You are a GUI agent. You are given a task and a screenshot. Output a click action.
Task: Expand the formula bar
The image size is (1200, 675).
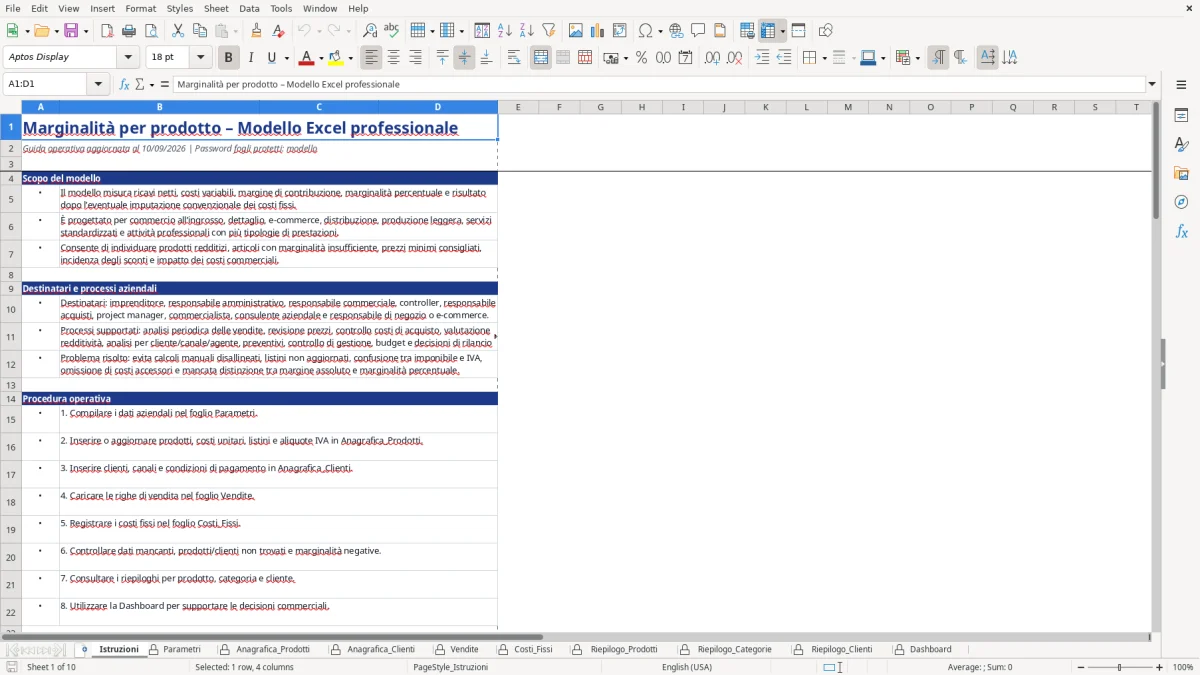(x=1152, y=84)
